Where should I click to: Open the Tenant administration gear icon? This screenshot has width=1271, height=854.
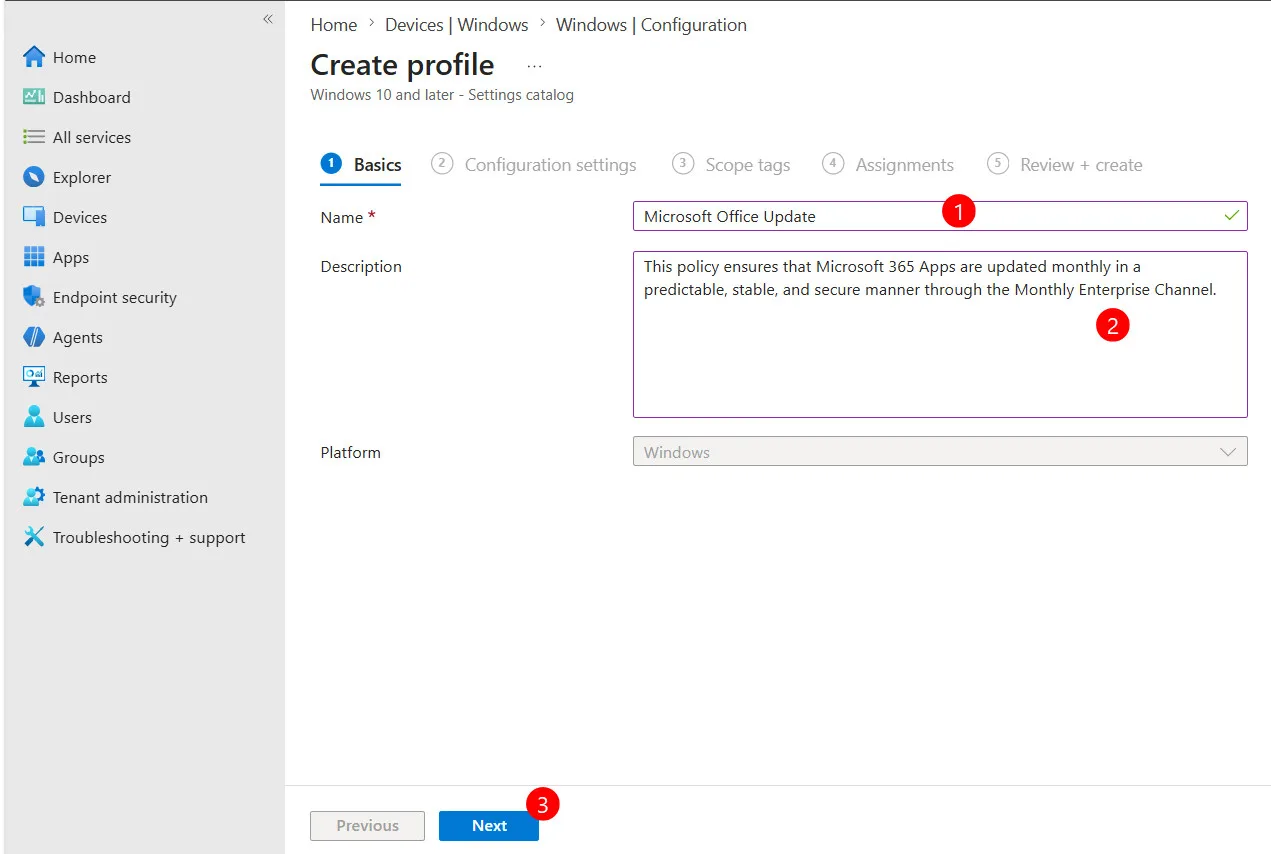tap(34, 497)
